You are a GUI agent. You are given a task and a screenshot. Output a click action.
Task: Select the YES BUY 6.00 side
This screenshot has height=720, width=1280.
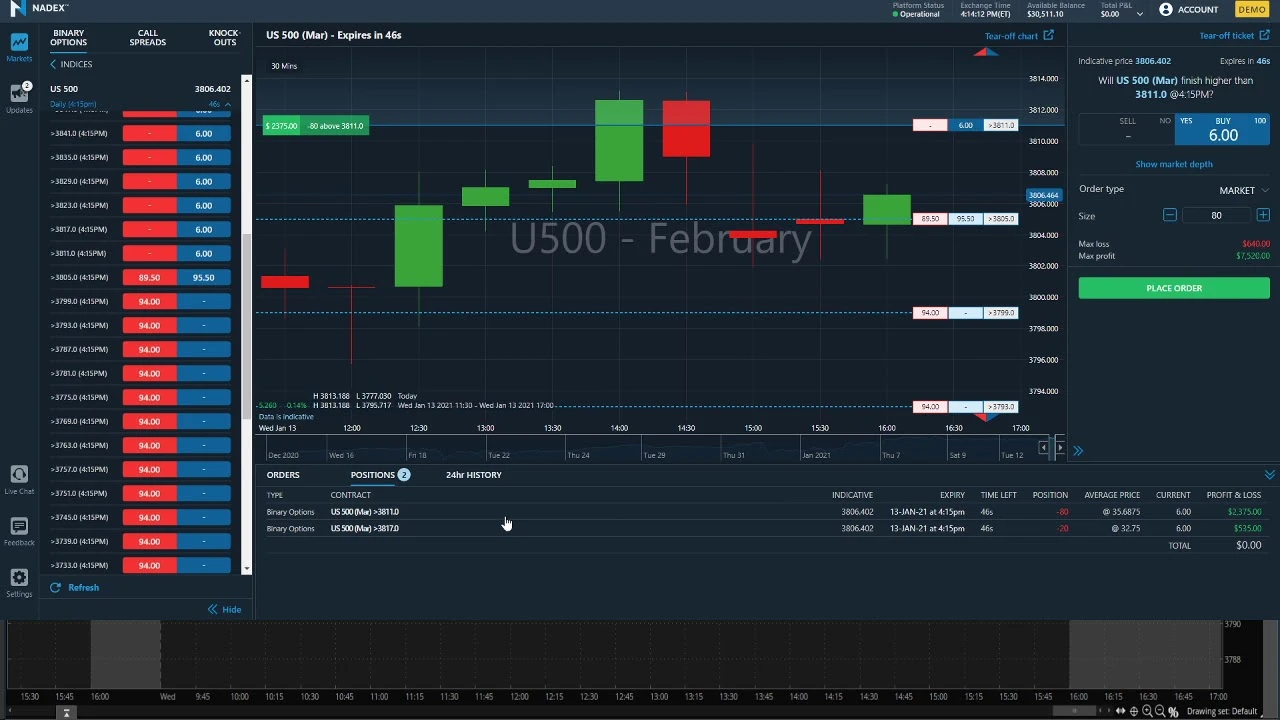[x=1223, y=130]
